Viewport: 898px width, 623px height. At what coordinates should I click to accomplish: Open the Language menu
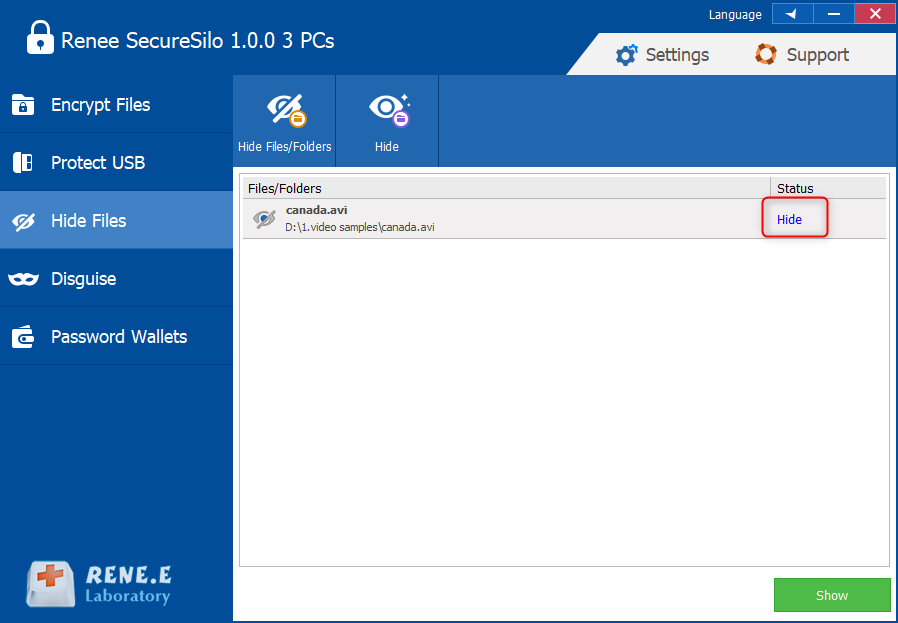coord(735,15)
